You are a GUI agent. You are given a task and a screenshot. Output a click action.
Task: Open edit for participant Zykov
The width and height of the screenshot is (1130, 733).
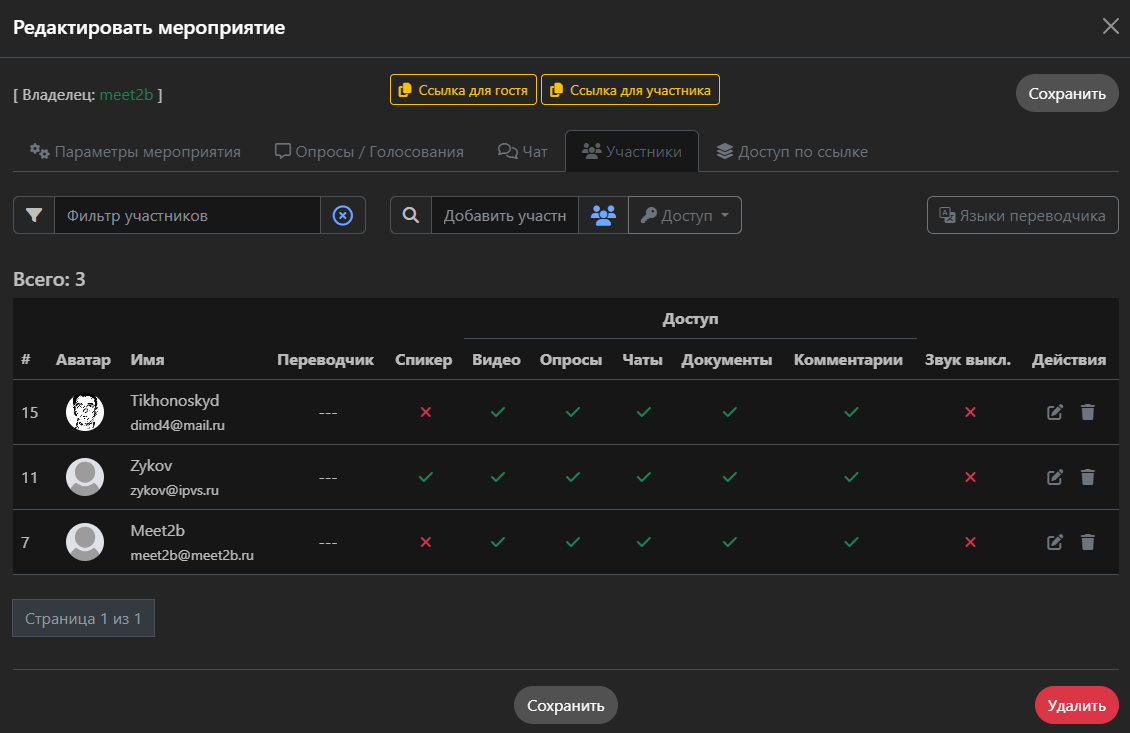1054,477
